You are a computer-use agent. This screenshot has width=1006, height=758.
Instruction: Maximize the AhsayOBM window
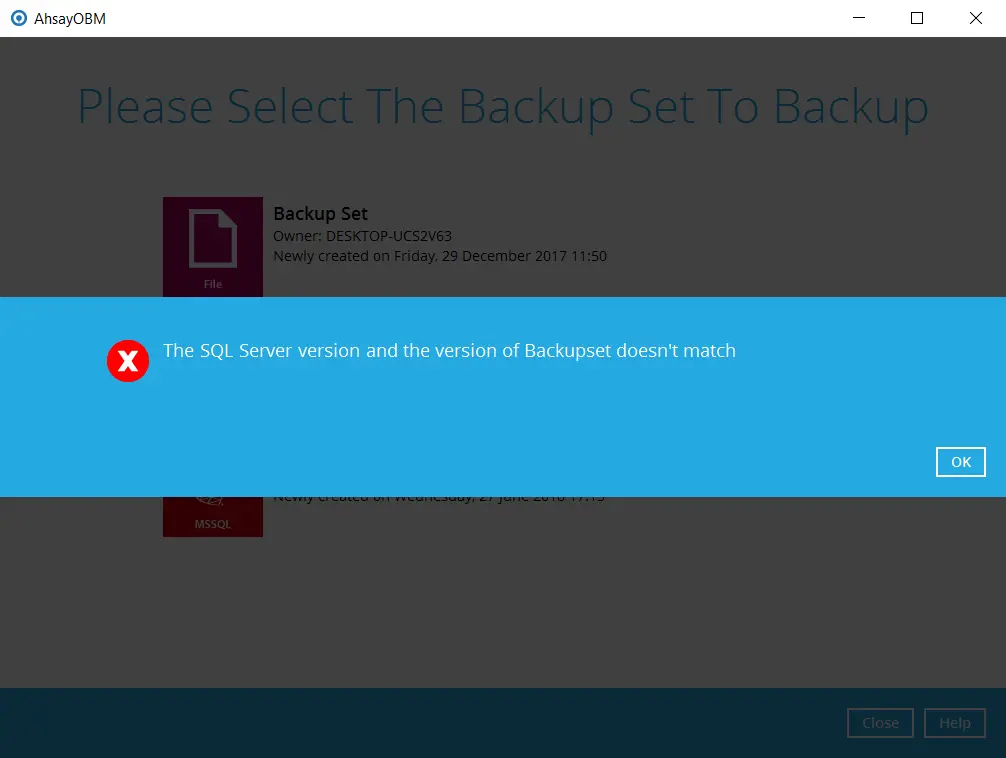(x=917, y=18)
